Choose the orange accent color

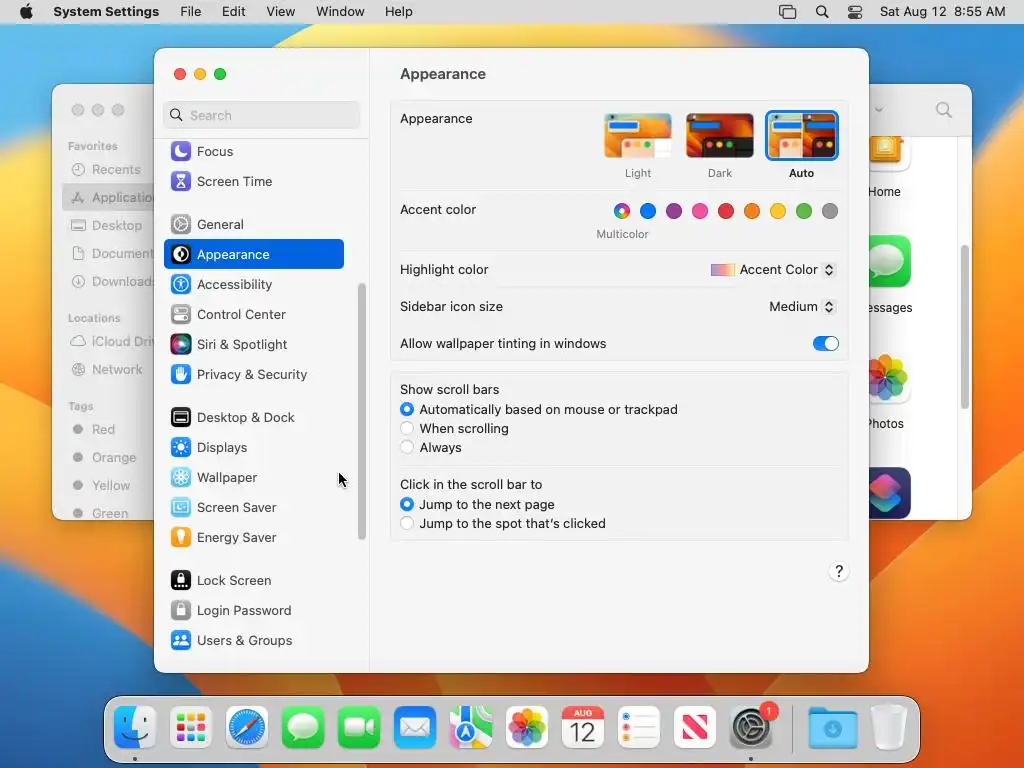pyautogui.click(x=752, y=211)
